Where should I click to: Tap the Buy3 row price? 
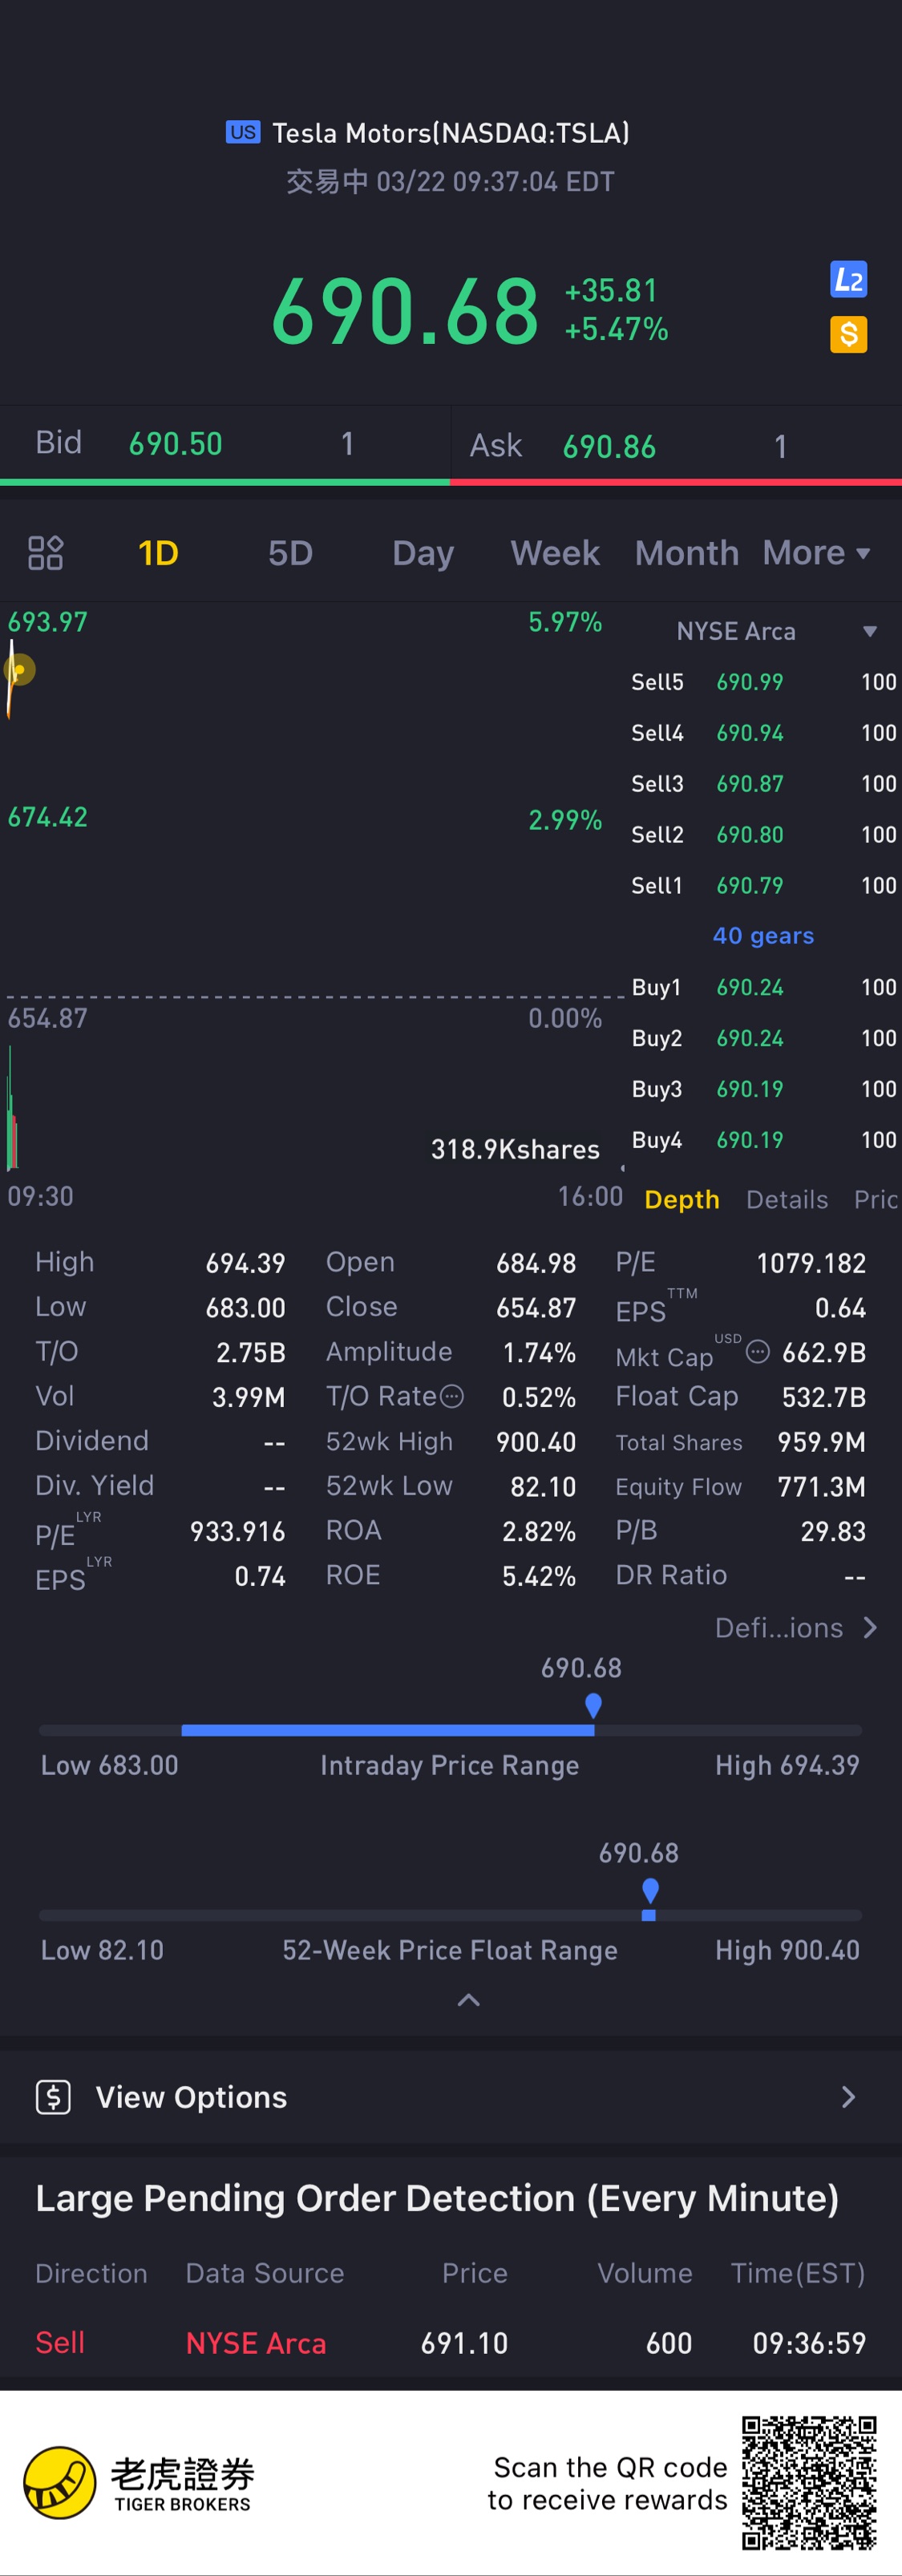[x=750, y=1090]
